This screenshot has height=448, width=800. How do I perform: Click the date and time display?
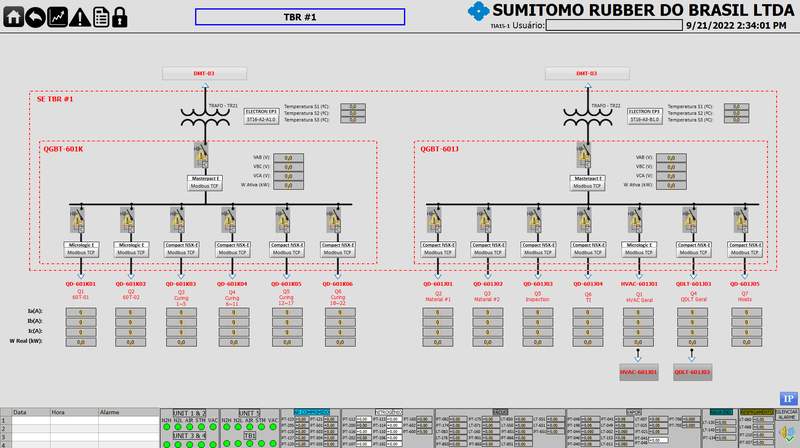[x=736, y=25]
